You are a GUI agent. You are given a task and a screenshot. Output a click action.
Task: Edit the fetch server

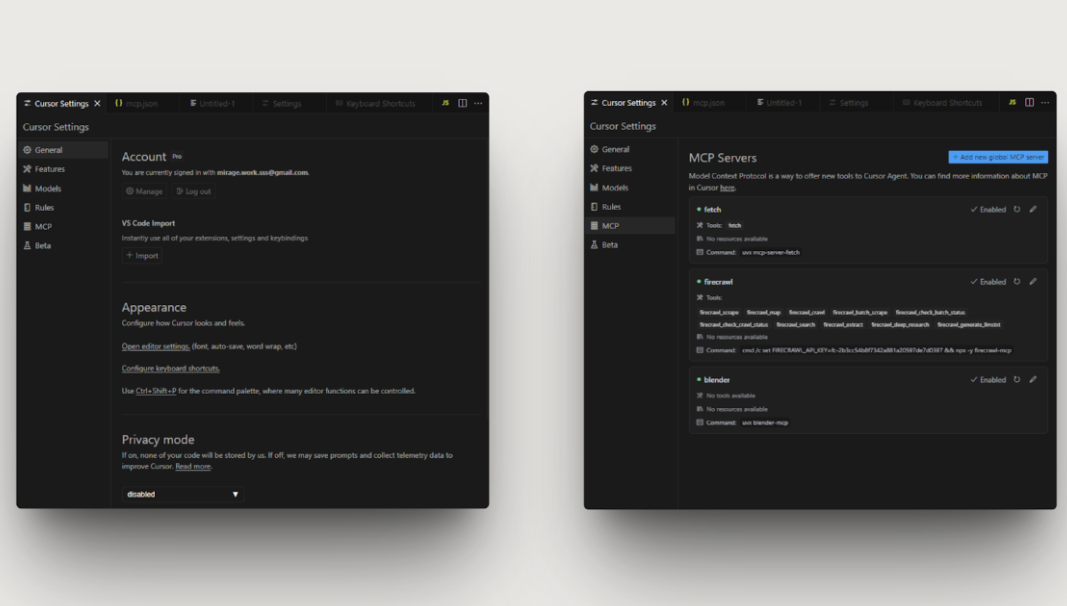1033,209
